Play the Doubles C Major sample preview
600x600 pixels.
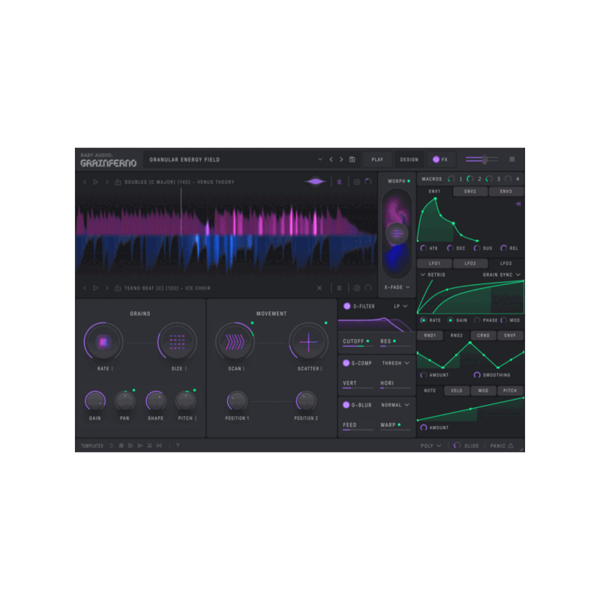coord(96,182)
